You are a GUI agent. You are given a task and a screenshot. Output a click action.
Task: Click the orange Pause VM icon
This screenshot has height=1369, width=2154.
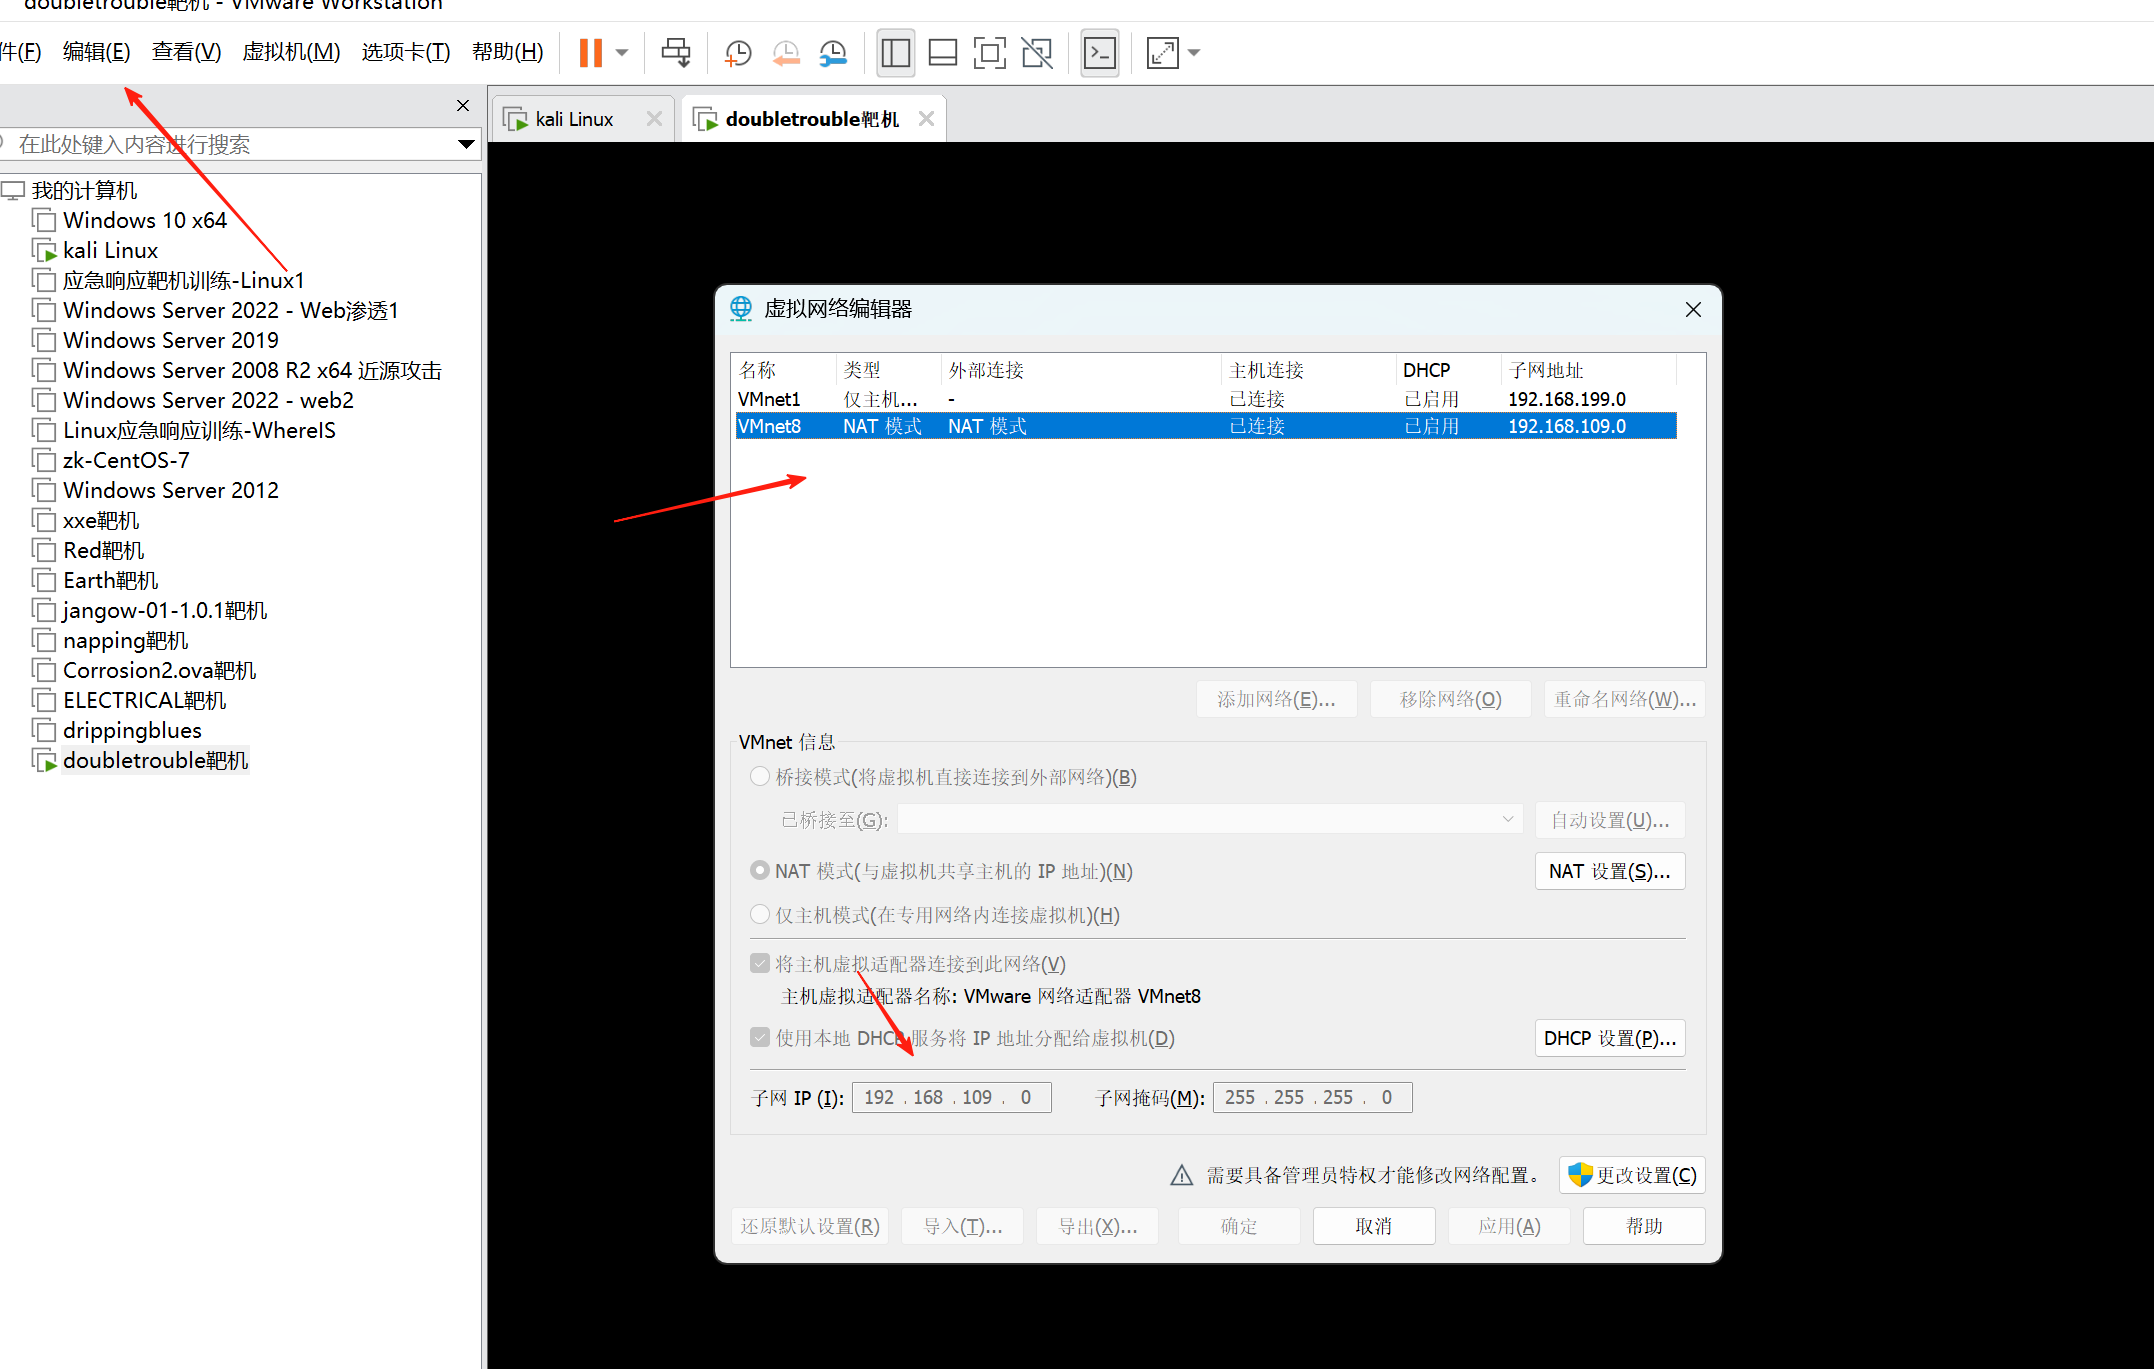[x=591, y=53]
